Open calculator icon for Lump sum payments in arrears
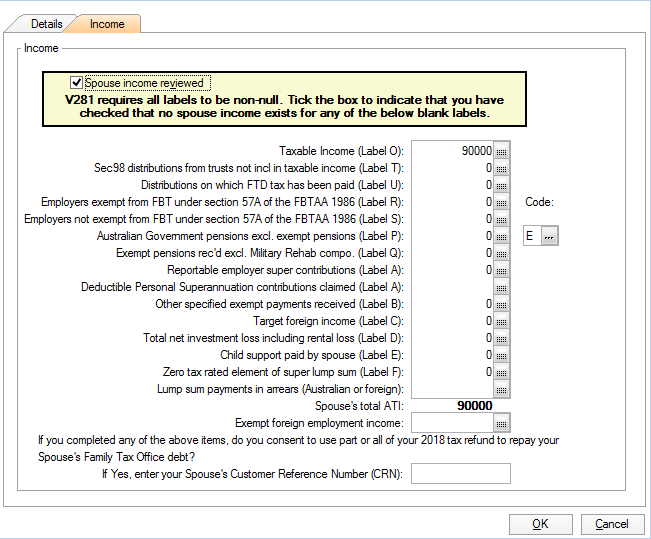 (x=502, y=389)
